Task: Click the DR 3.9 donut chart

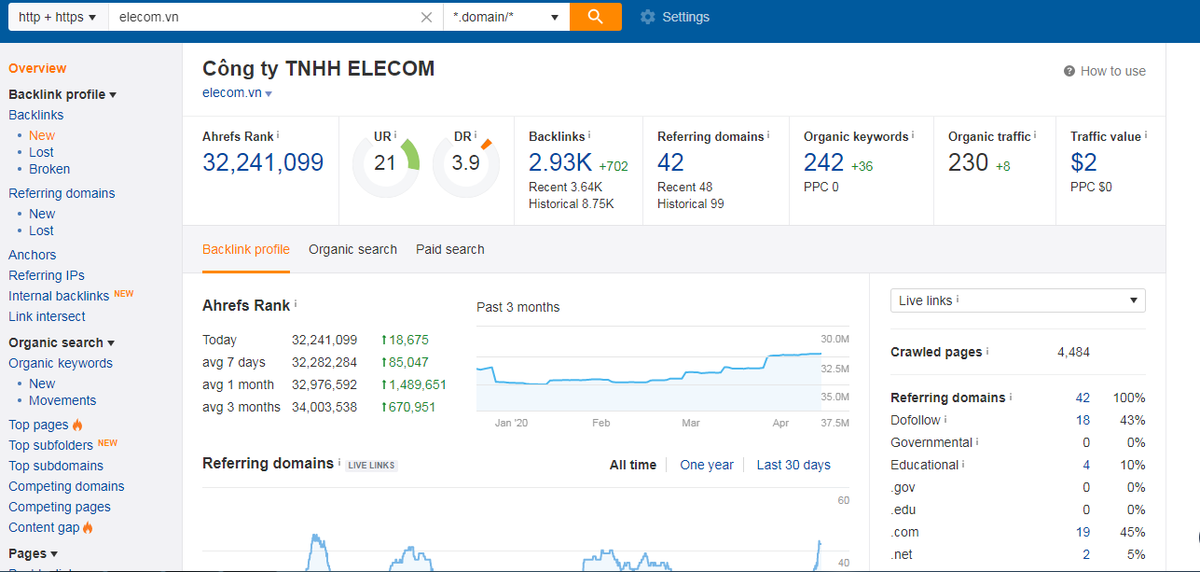Action: 466,163
